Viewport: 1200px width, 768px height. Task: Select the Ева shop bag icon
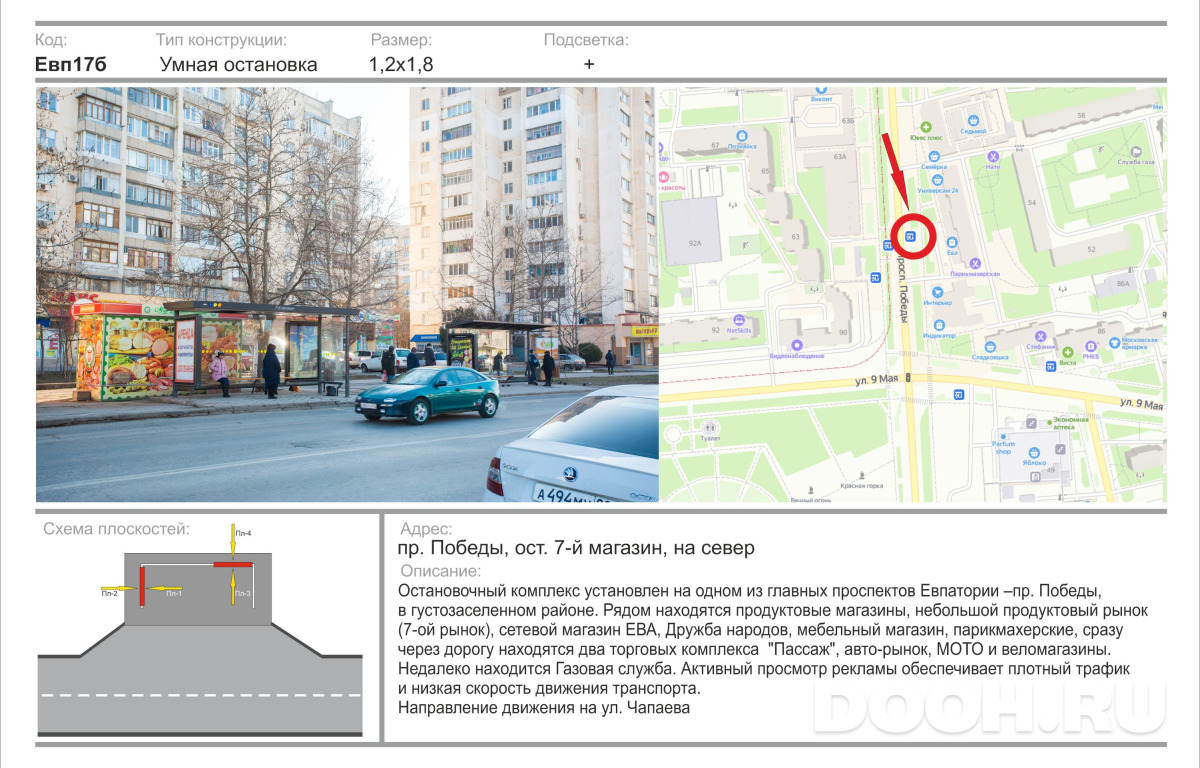pos(952,242)
